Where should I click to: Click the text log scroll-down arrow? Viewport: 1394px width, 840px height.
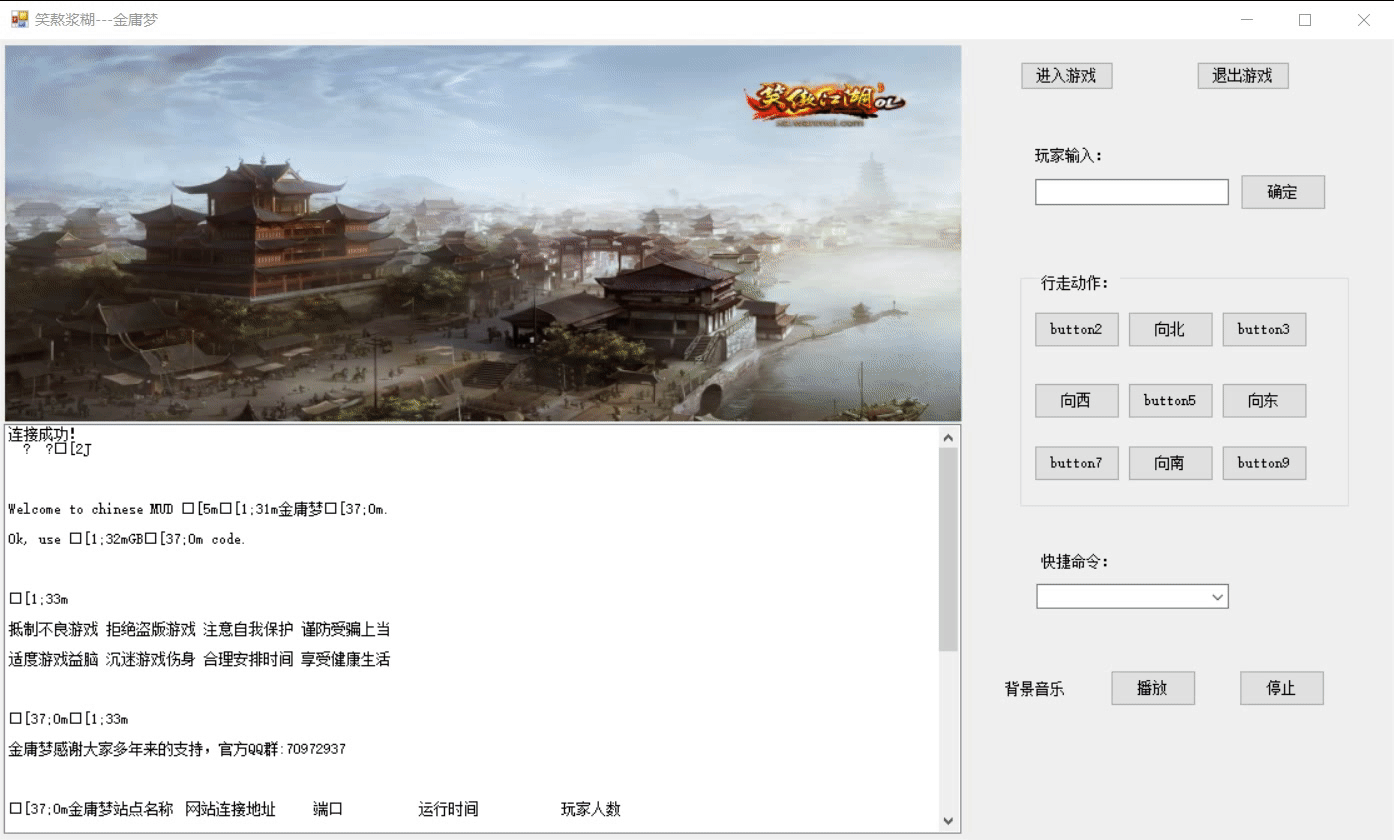click(948, 821)
